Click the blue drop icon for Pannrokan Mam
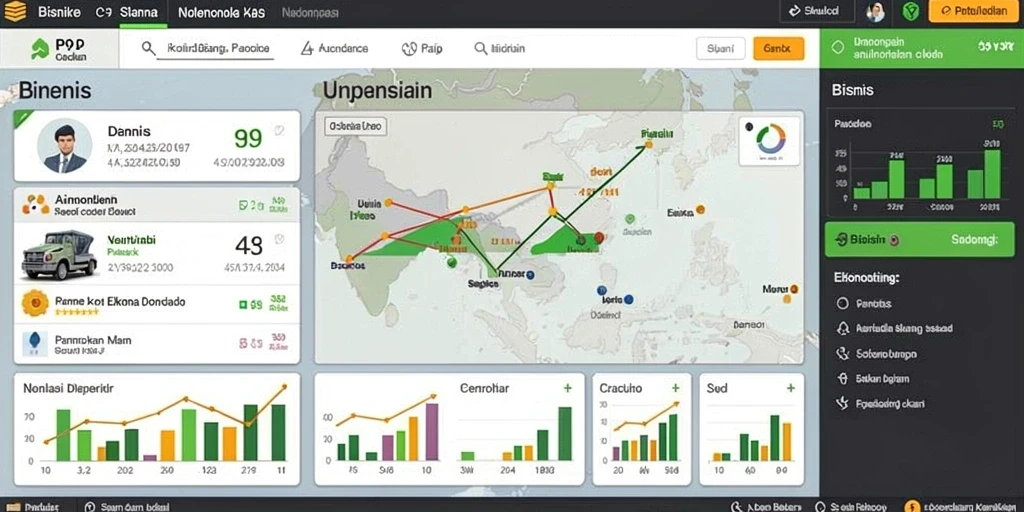This screenshot has width=1024, height=512. [35, 343]
